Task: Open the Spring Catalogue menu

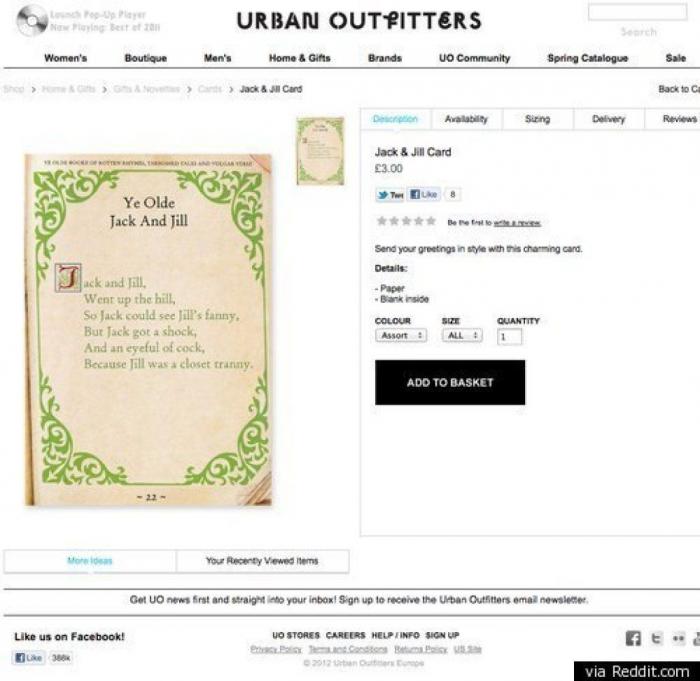Action: (x=588, y=58)
